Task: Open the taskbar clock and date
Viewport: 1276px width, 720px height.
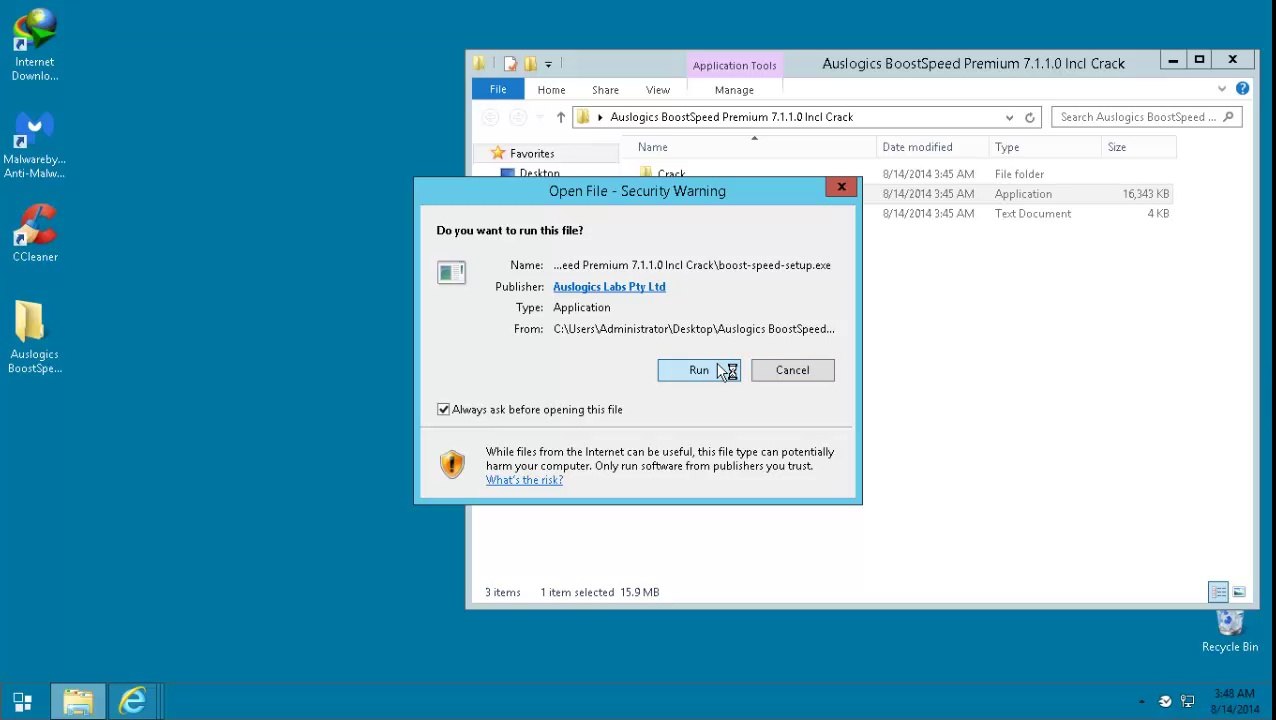Action: 1233,701
